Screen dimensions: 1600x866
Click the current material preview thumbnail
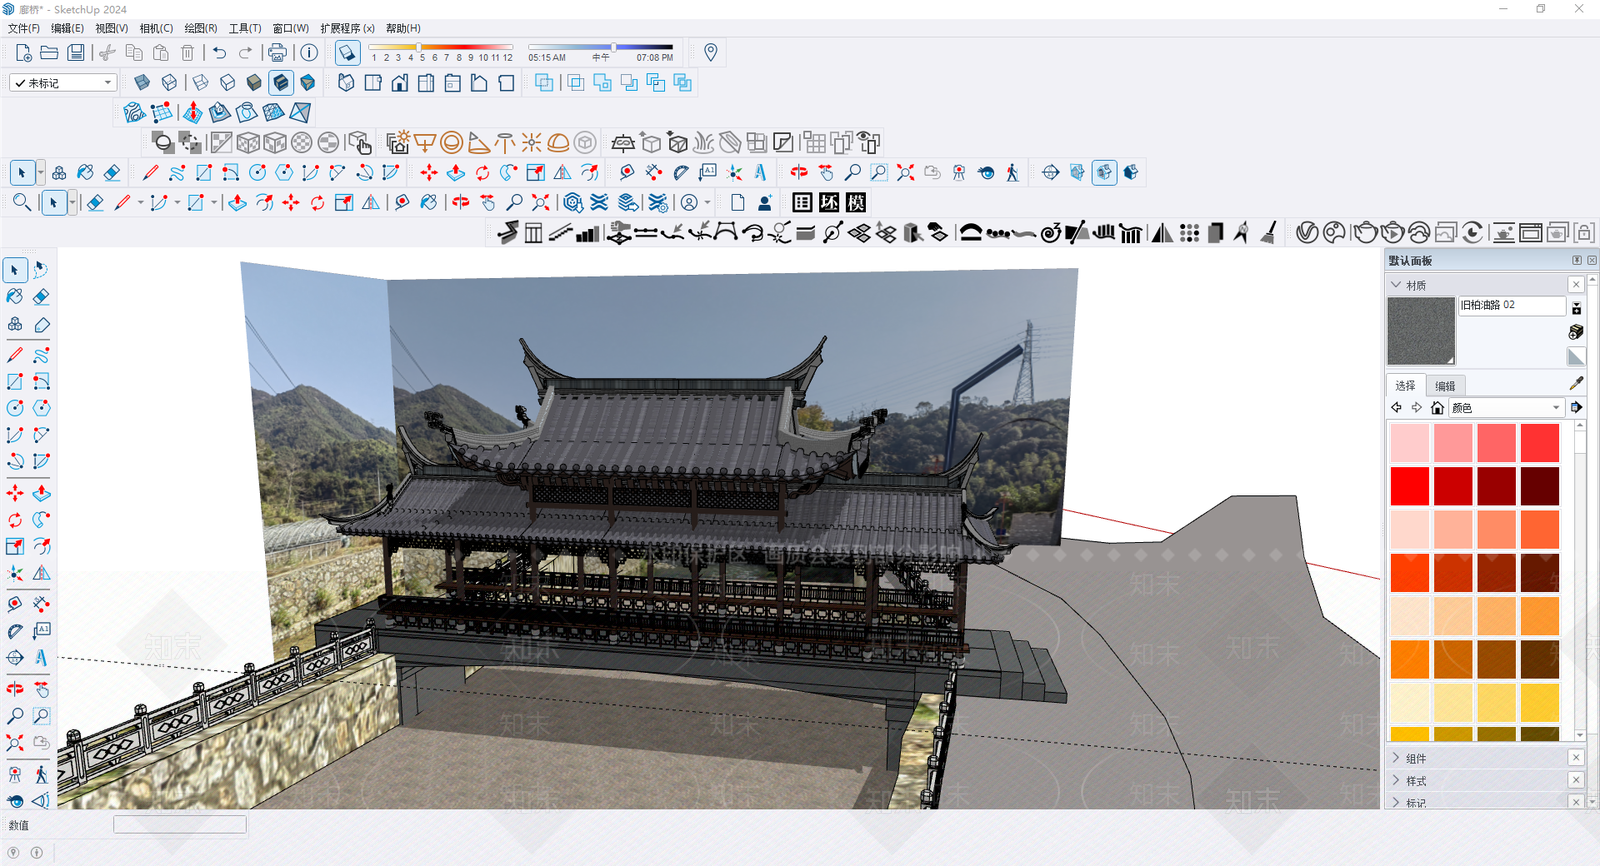pos(1421,331)
